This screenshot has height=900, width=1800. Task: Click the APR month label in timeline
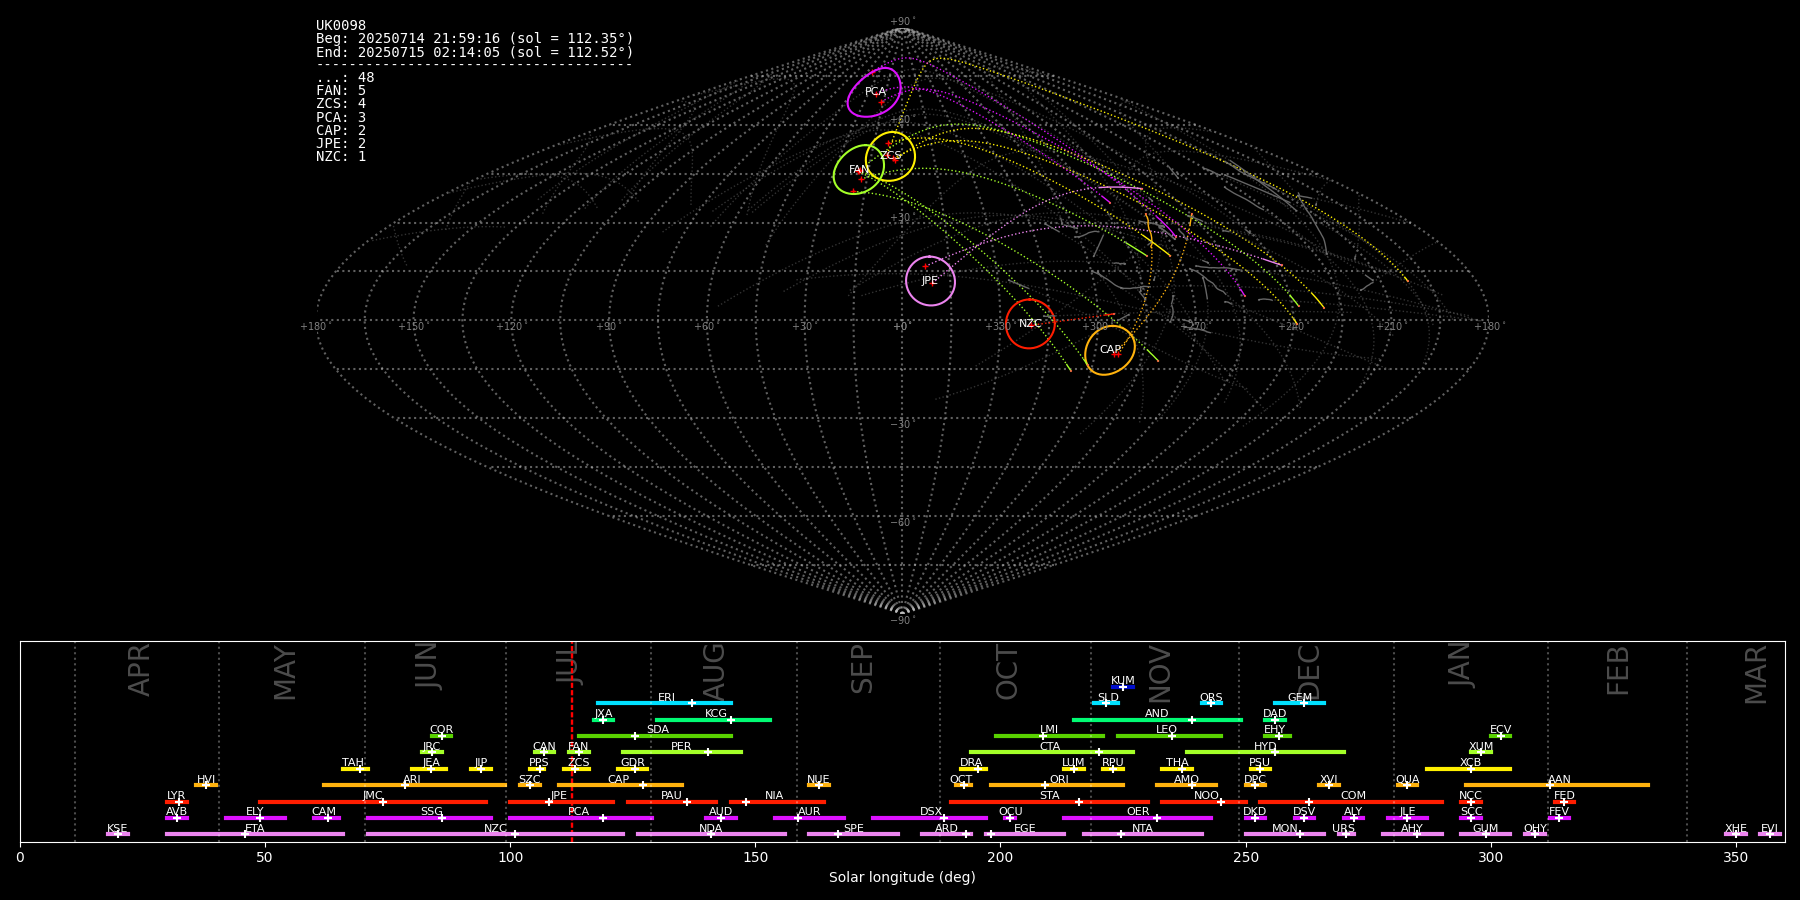pos(140,670)
